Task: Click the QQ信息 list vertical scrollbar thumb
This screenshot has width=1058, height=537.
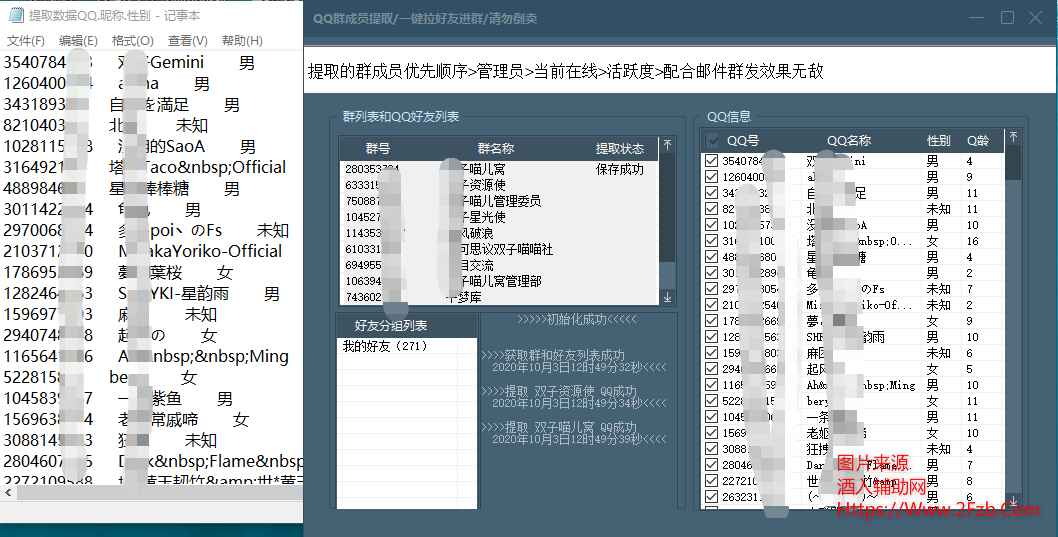Action: point(1013,162)
